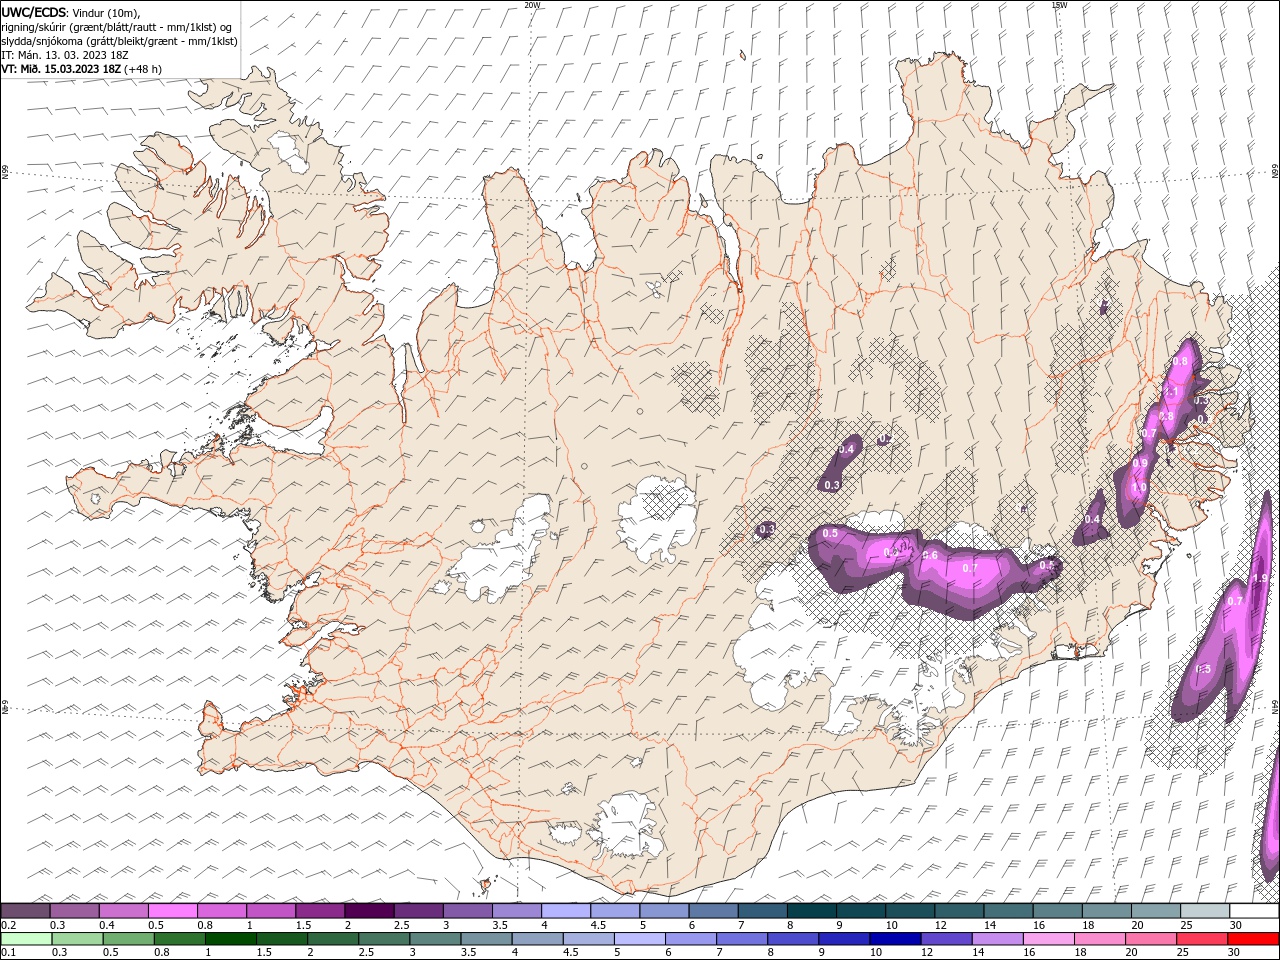
Task: Pick dark purple snow swatch between 2 and 2.5
Action: pyautogui.click(x=368, y=911)
